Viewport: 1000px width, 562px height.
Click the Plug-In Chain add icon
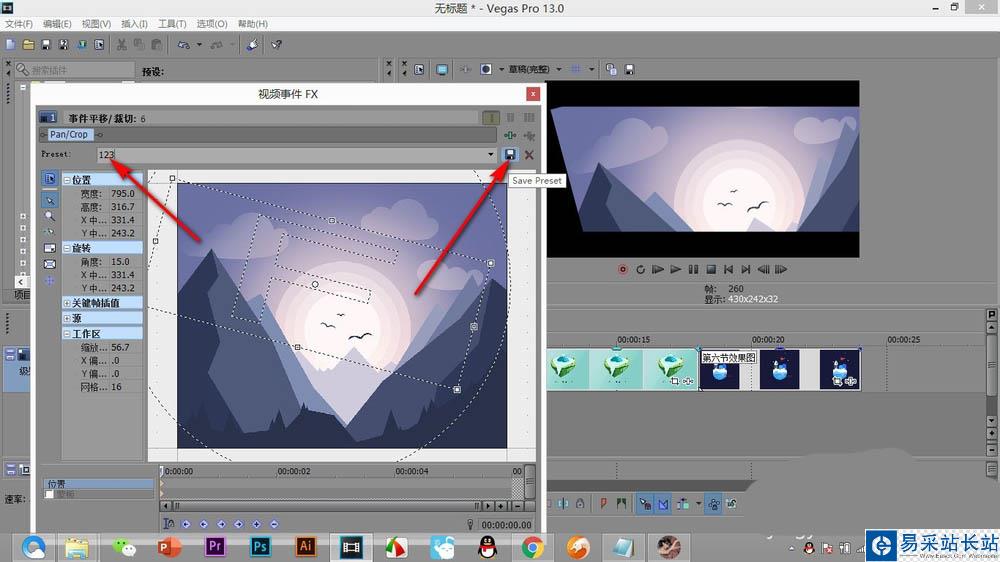pyautogui.click(x=510, y=135)
